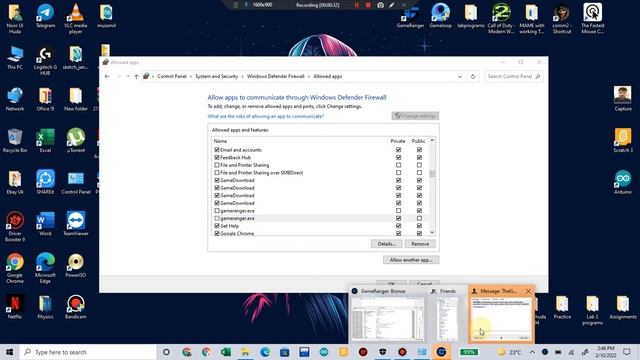This screenshot has height=360, width=640.
Task: Uncheck the Feedback Hub app checkbox
Action: click(x=217, y=158)
